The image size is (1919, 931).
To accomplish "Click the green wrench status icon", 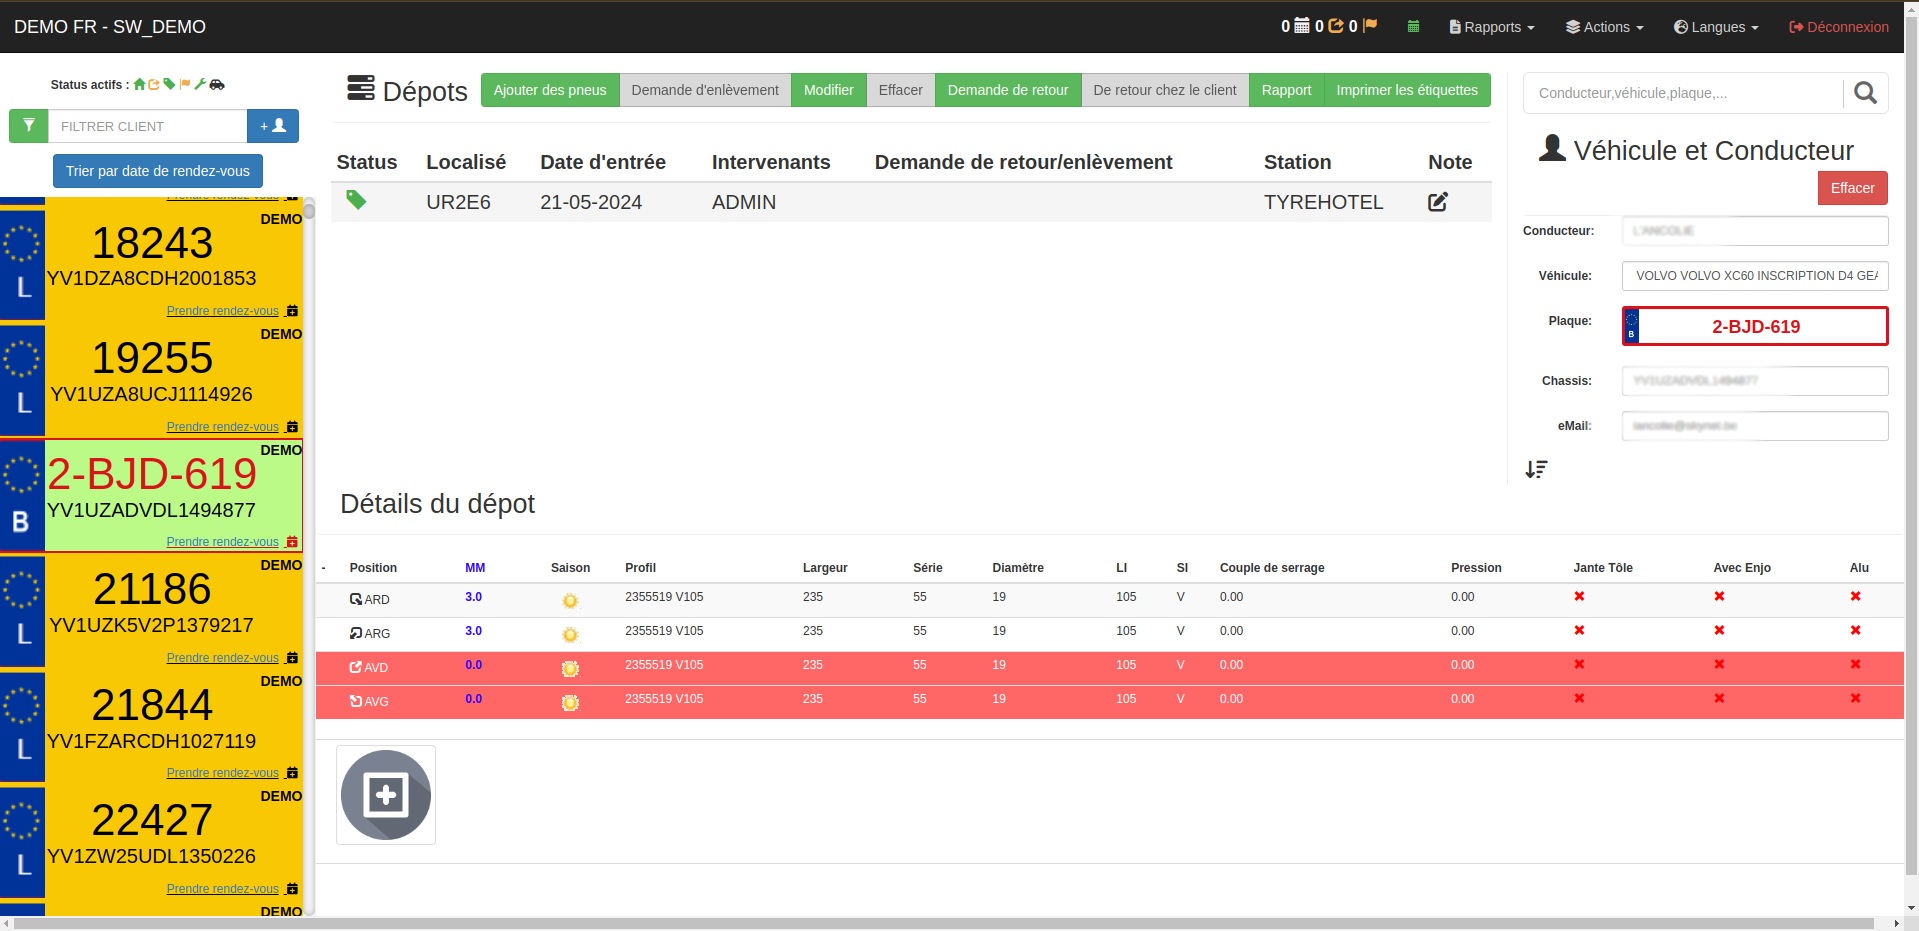I will (200, 84).
